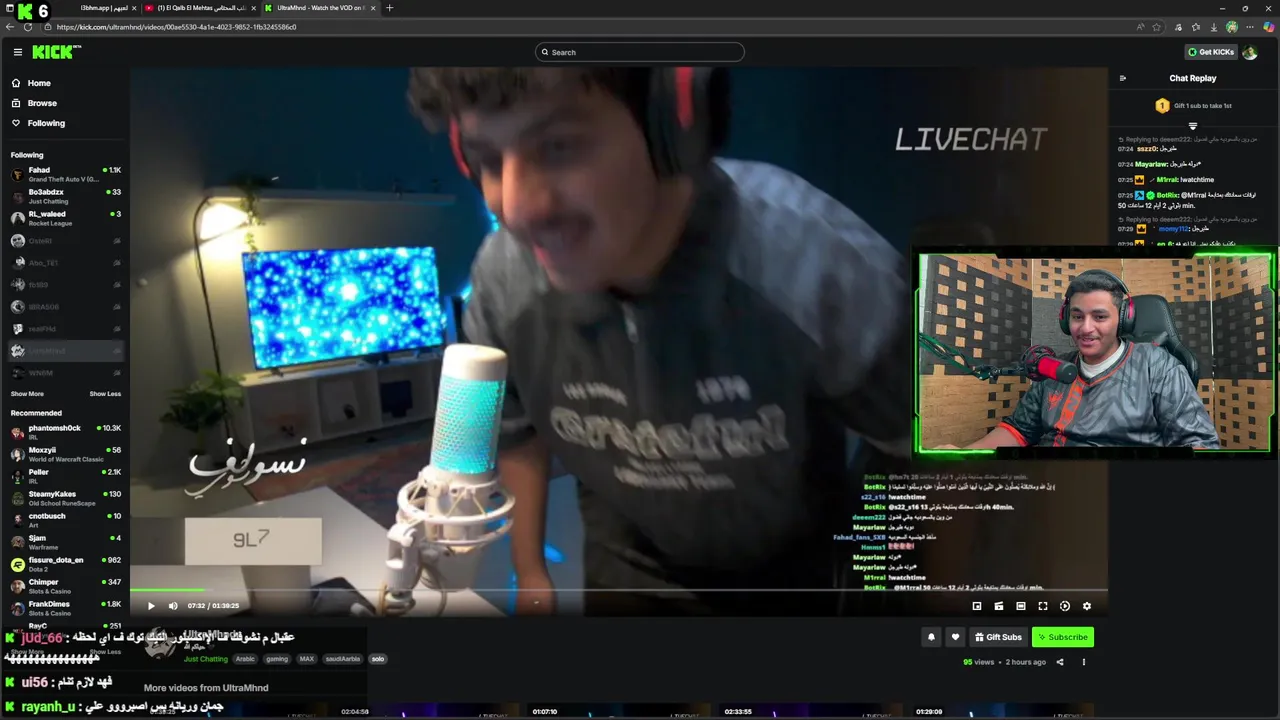Open RL_waleed channel in Following
The height and width of the screenshot is (720, 1280).
click(x=65, y=218)
